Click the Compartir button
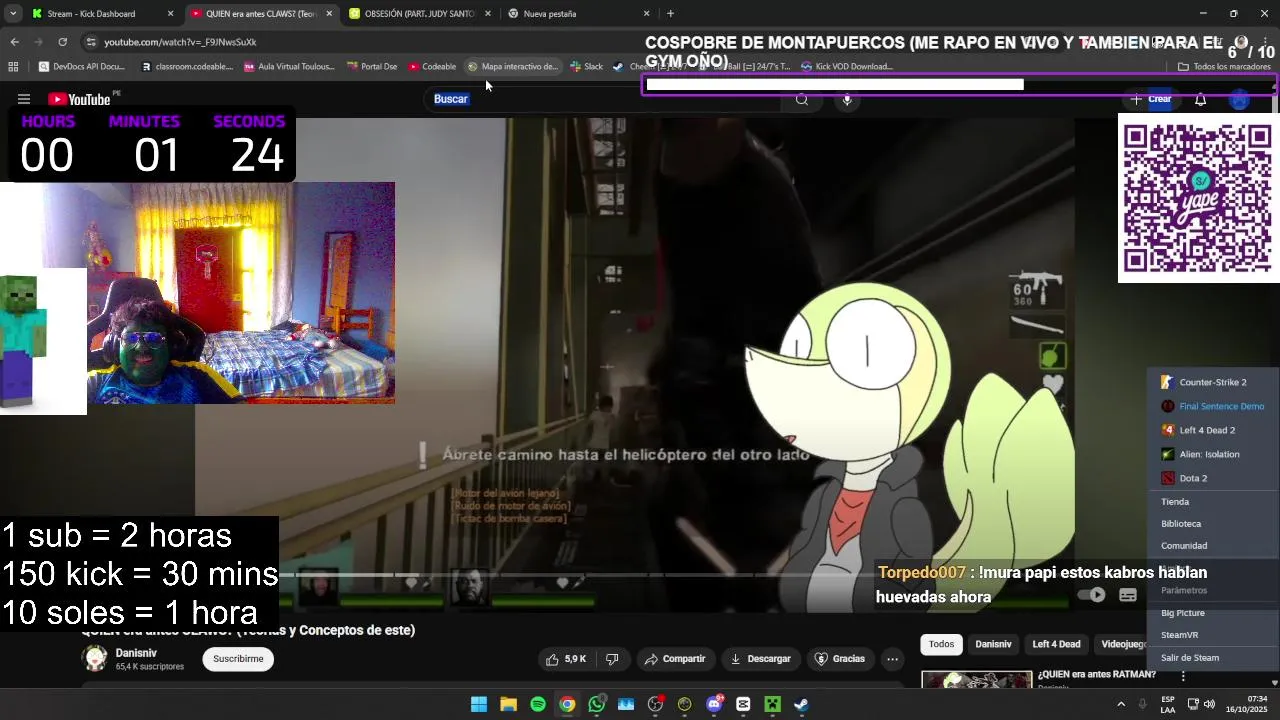1280x720 pixels. click(x=675, y=659)
